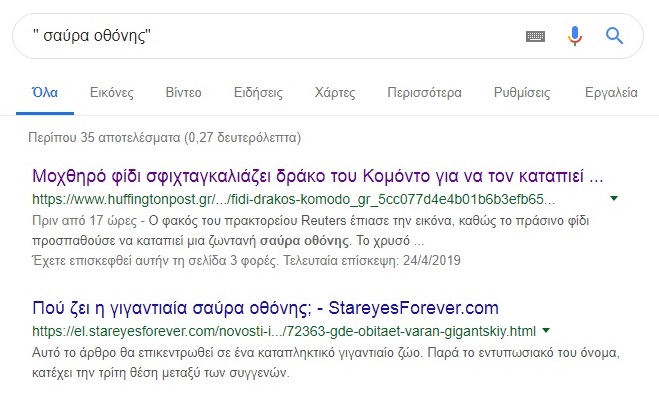
Task: Expand the stareyesforever result options arrow
Action: pyautogui.click(x=546, y=330)
